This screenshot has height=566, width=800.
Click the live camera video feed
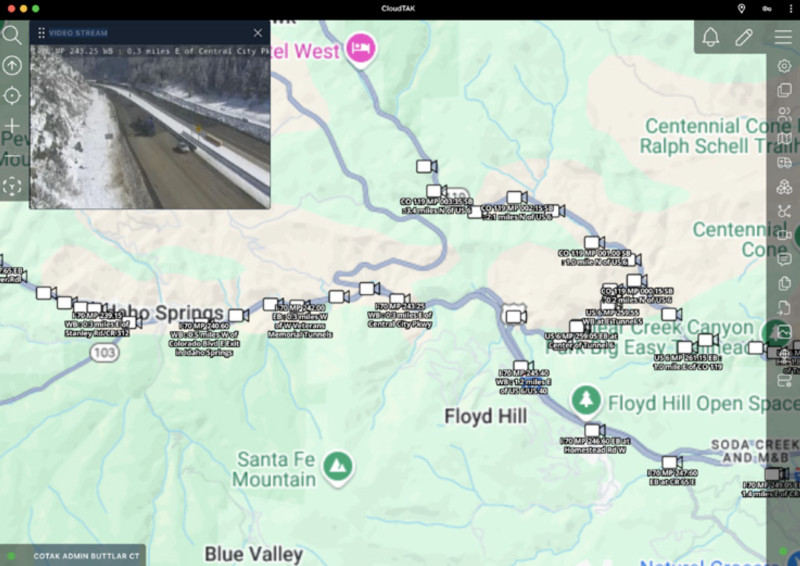(150, 127)
